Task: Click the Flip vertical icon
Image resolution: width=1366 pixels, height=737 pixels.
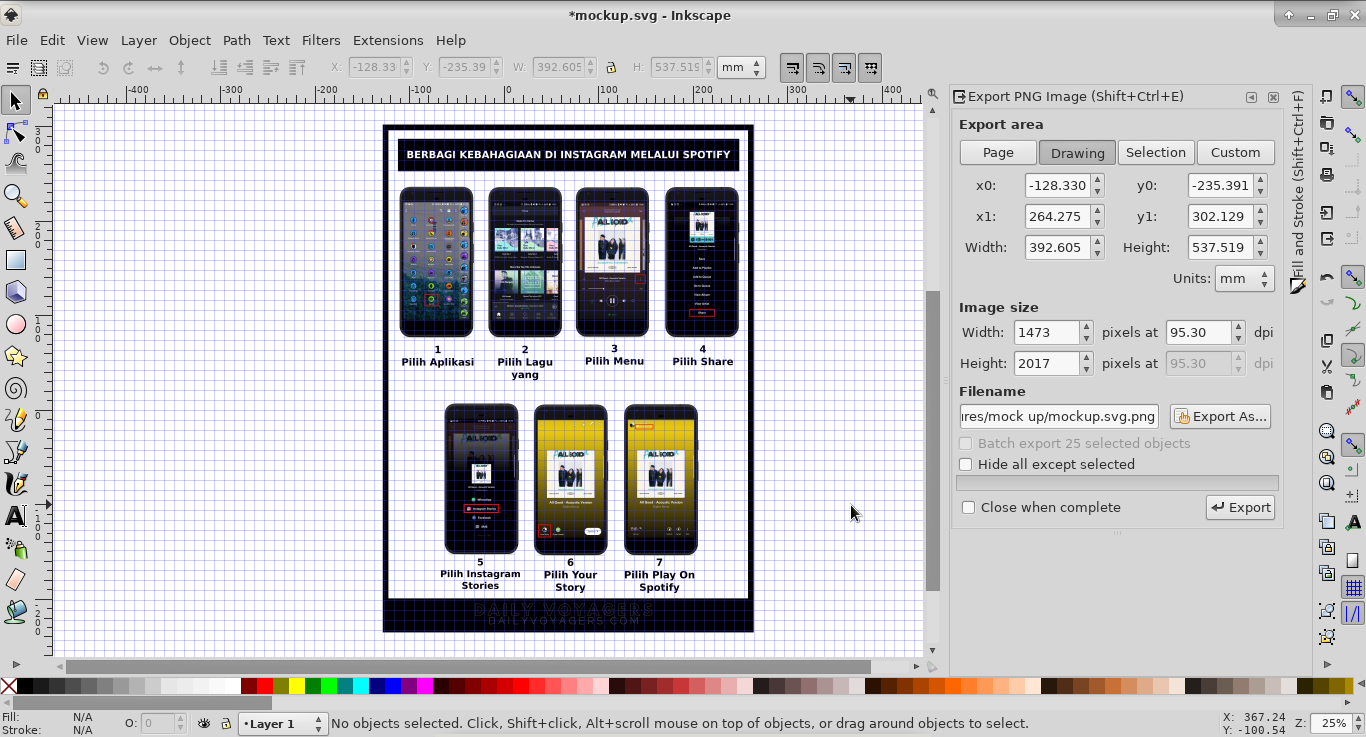Action: [x=181, y=68]
